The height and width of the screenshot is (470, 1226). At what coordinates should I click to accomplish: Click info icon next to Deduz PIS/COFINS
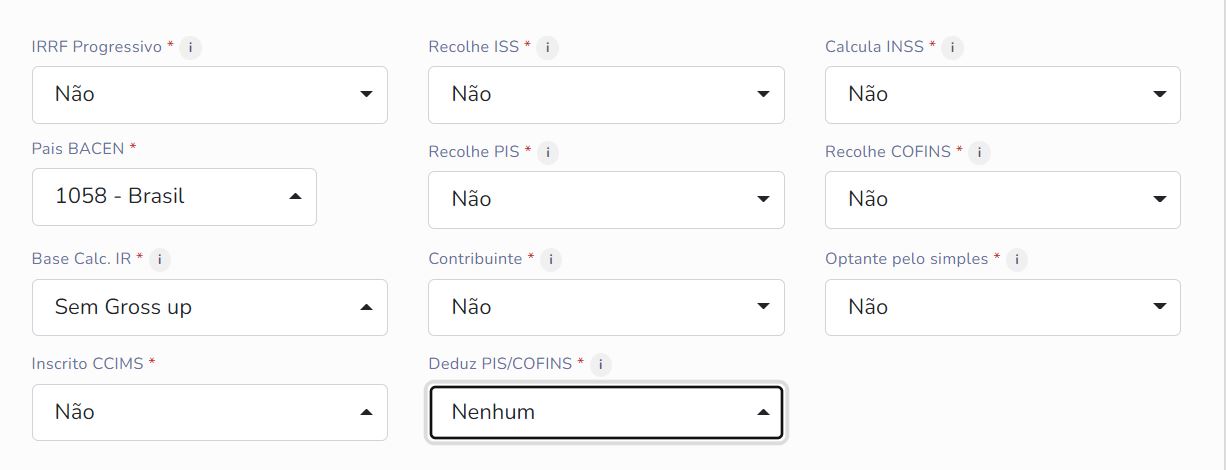pos(600,364)
